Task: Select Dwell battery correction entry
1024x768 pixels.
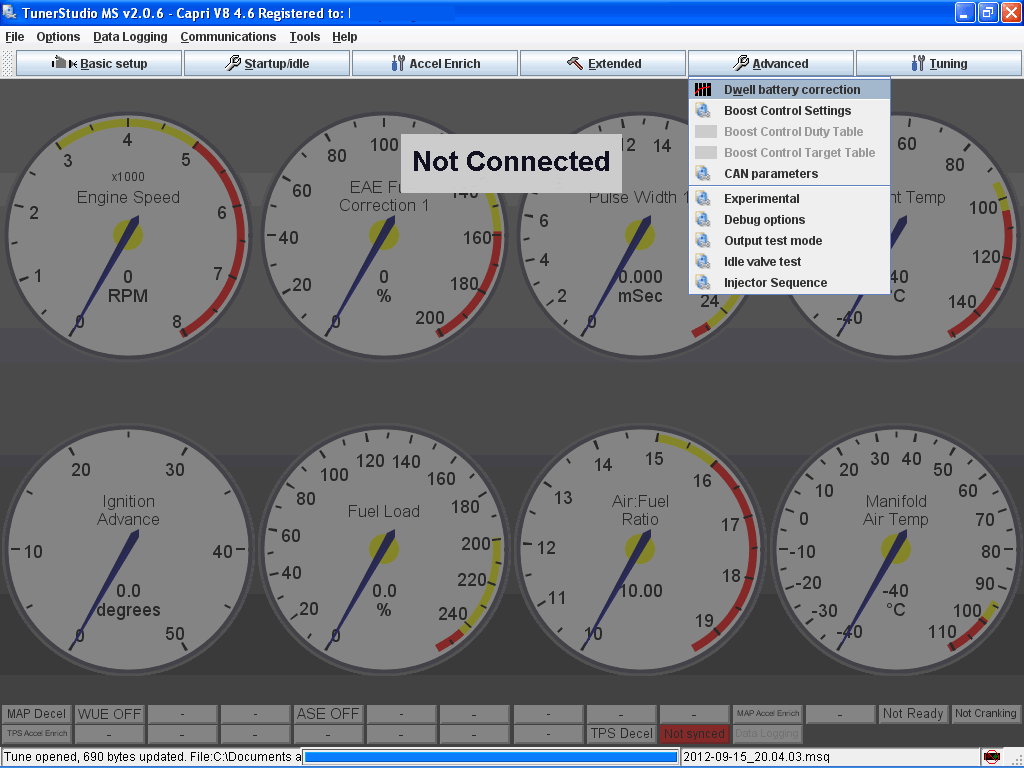Action: pos(790,89)
